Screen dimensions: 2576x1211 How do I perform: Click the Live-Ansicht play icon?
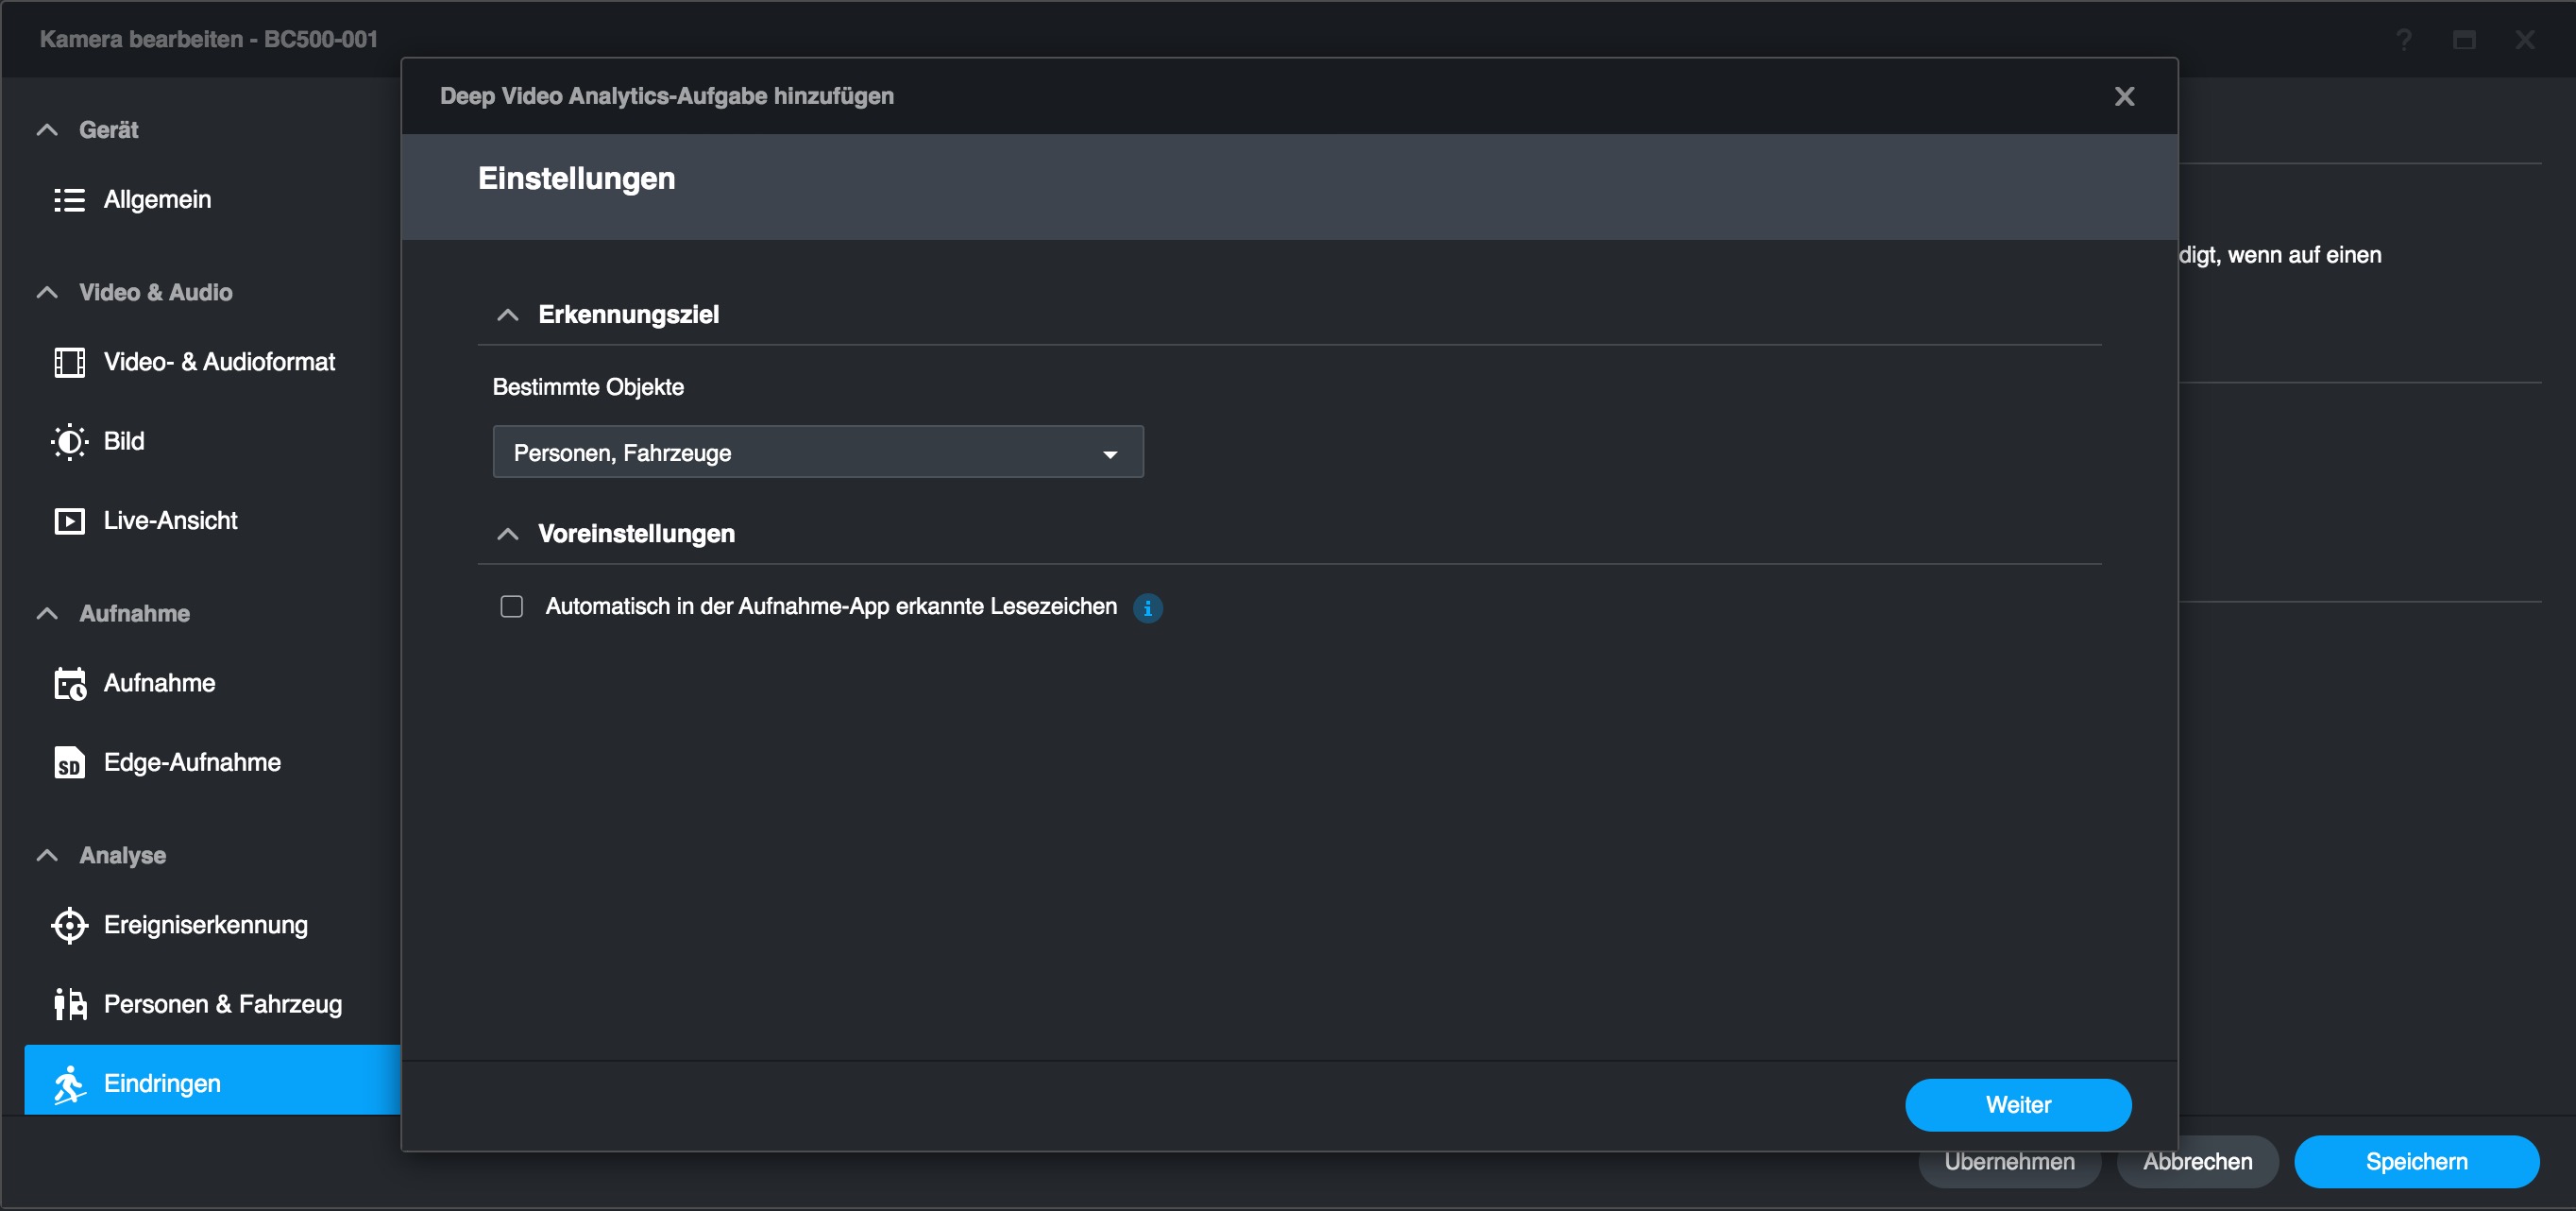[x=69, y=521]
